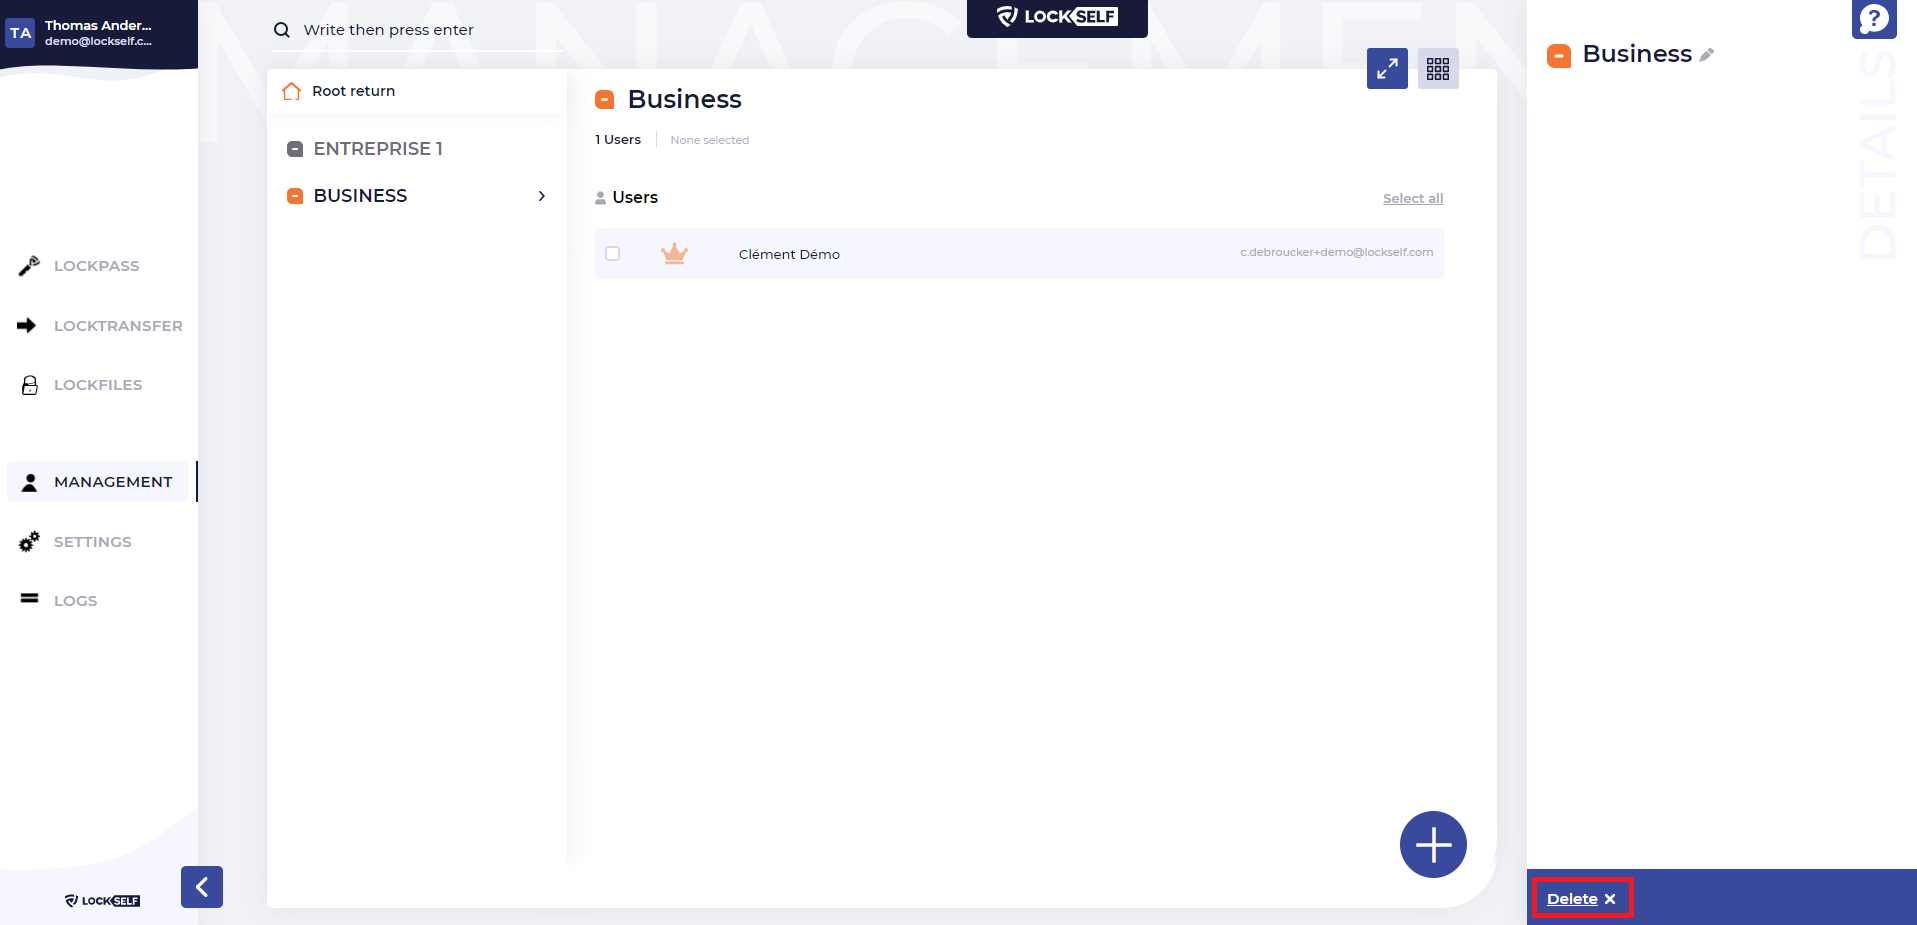
Task: Navigate to Settings
Action: point(92,542)
